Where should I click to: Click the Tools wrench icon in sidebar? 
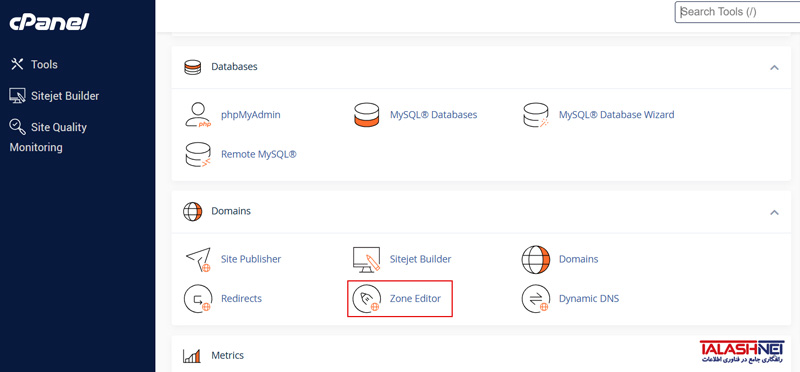point(17,64)
